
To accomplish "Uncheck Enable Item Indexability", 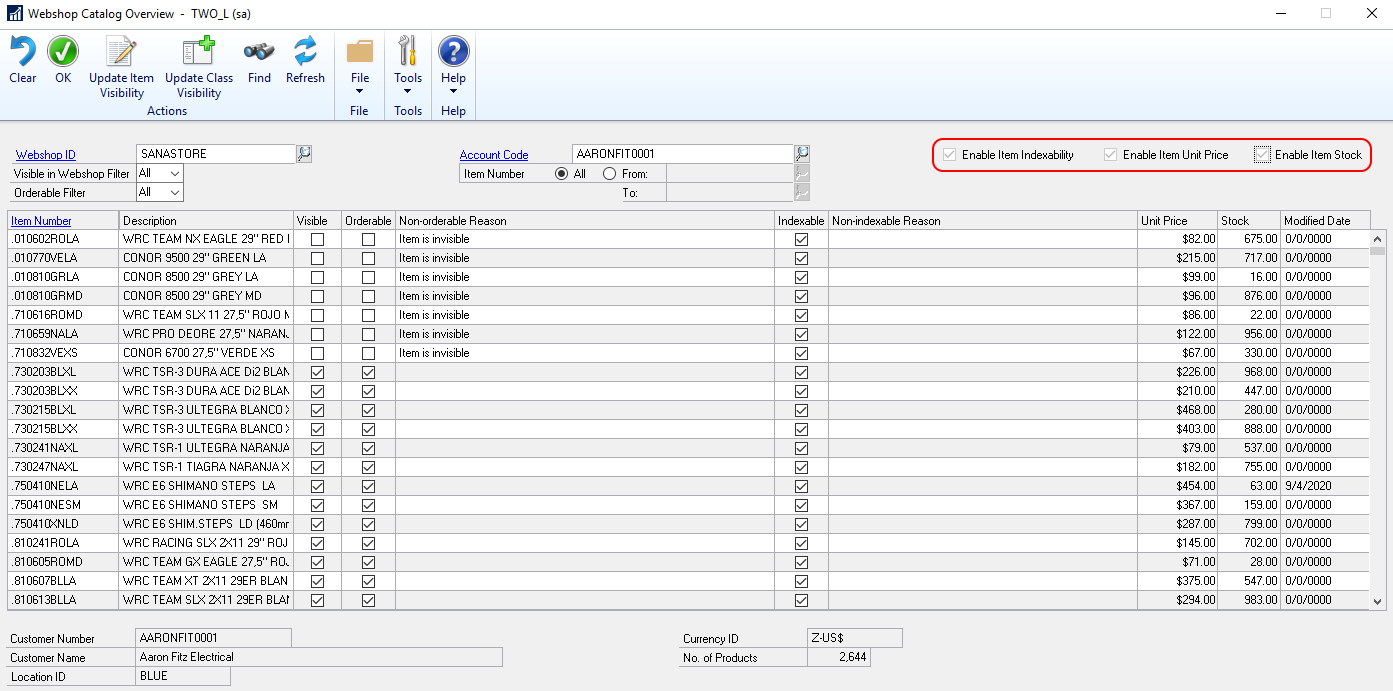I will click(x=948, y=154).
